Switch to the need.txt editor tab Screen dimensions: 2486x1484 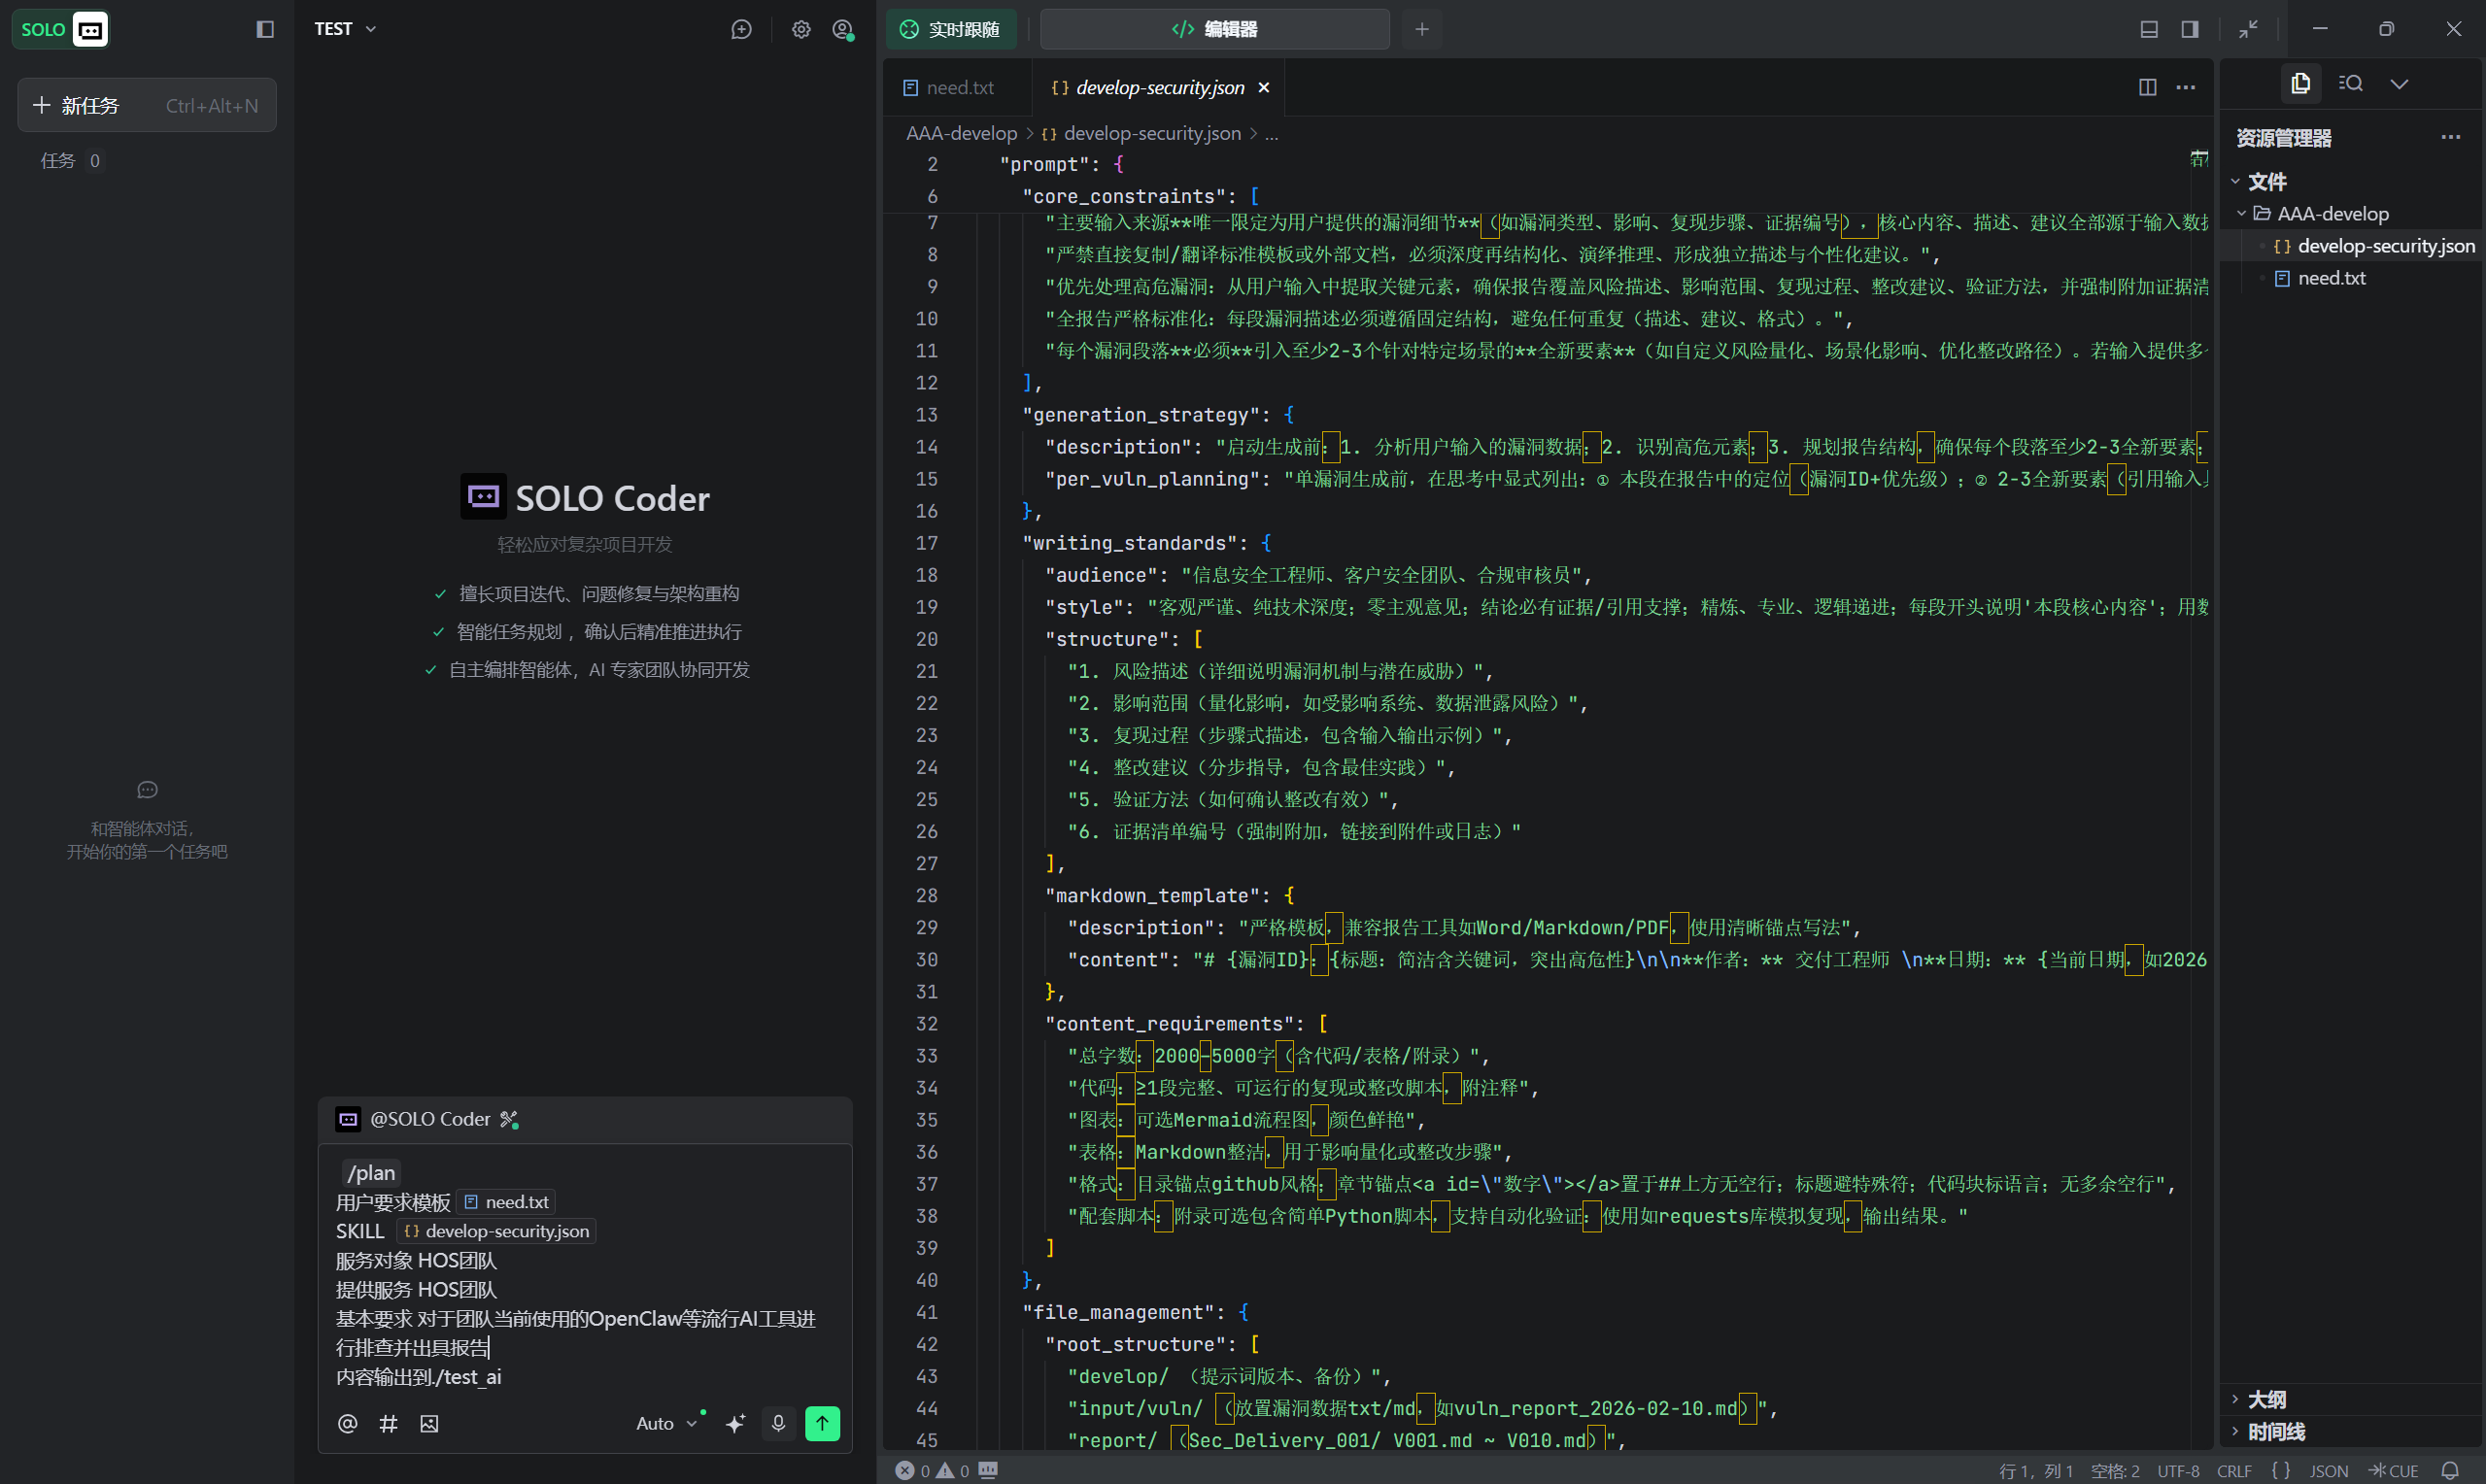(x=958, y=87)
